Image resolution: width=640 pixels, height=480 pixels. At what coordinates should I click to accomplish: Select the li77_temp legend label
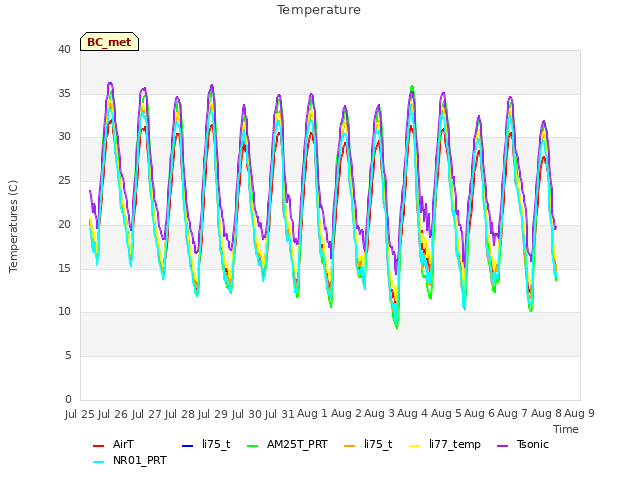click(x=455, y=444)
